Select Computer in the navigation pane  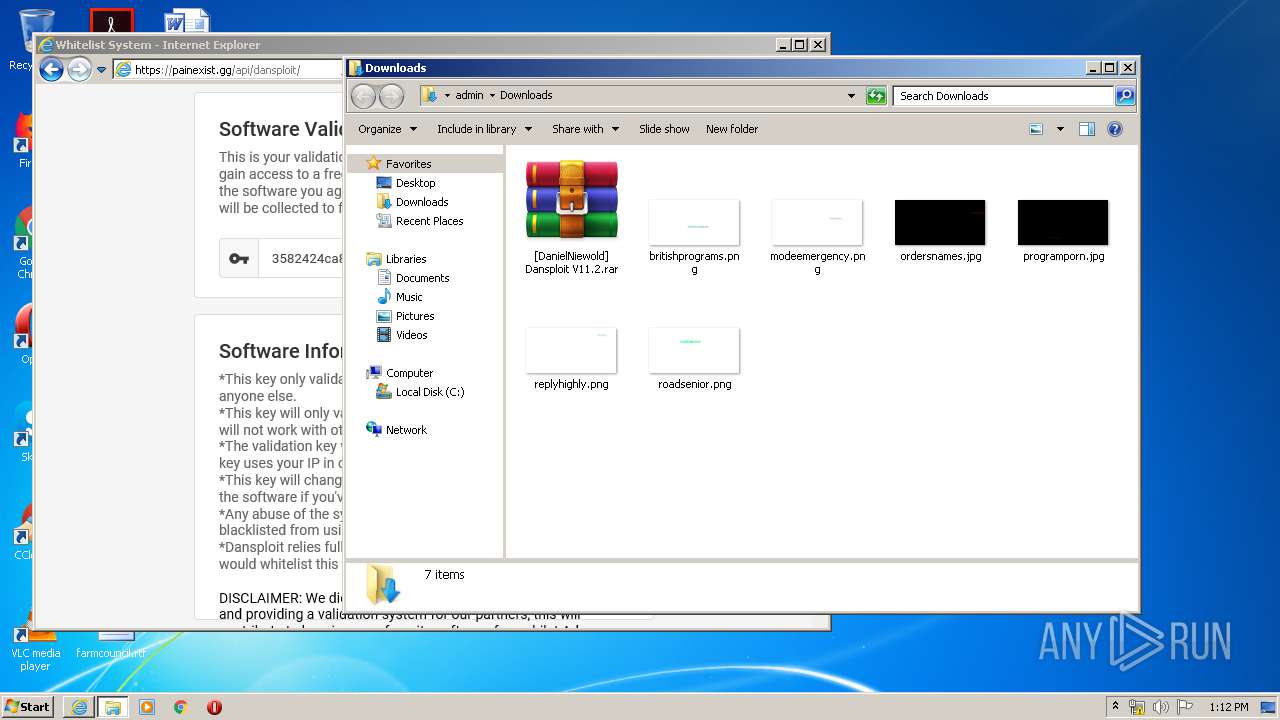[409, 373]
